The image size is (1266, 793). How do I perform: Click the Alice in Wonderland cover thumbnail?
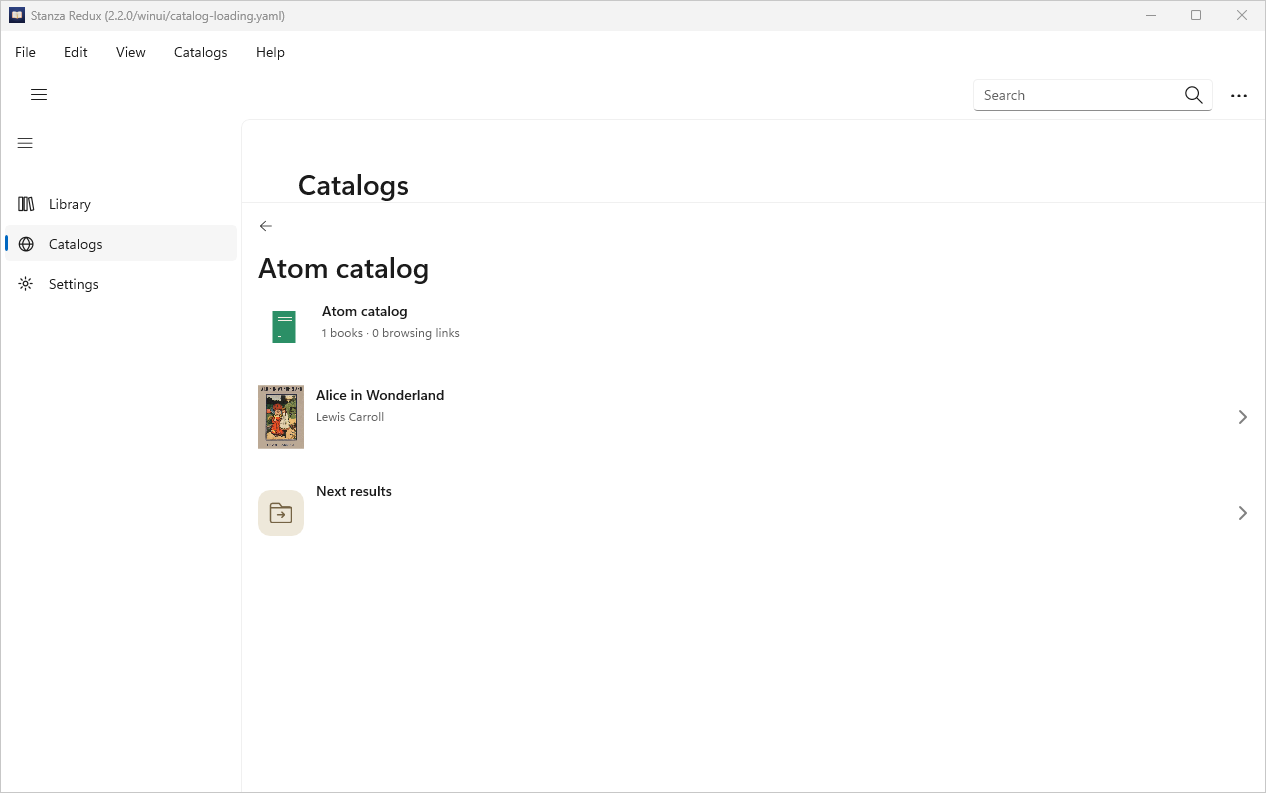[281, 417]
